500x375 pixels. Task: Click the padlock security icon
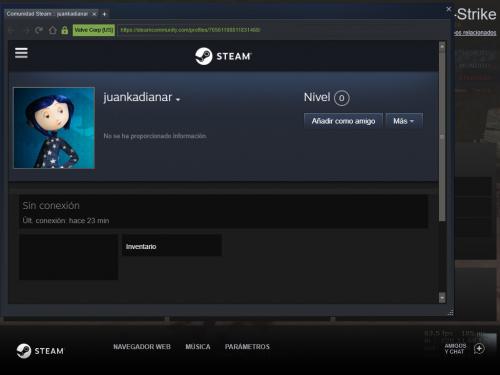click(x=65, y=30)
